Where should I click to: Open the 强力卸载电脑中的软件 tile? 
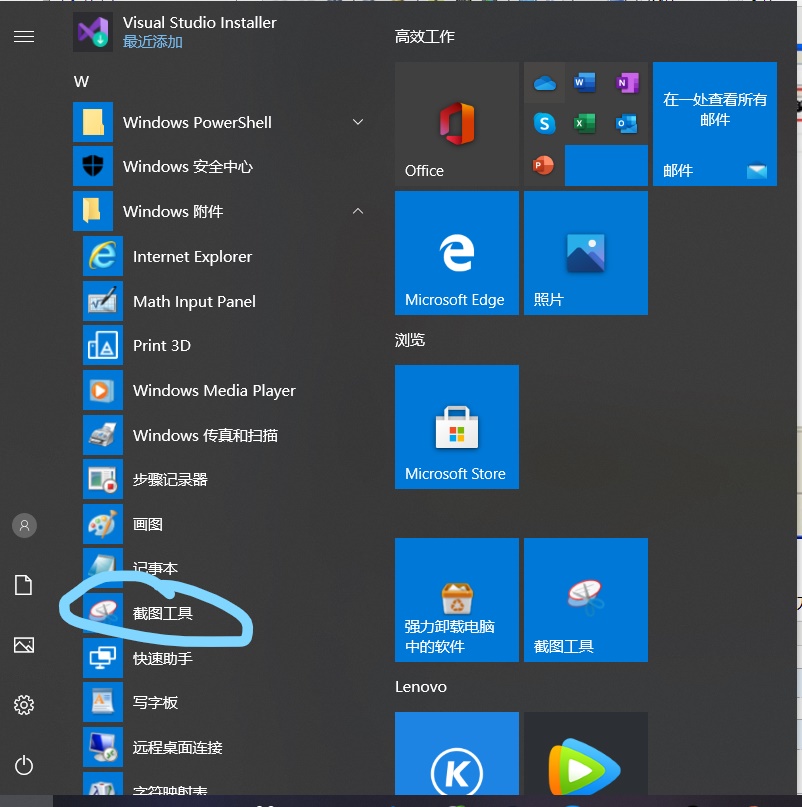pos(457,600)
